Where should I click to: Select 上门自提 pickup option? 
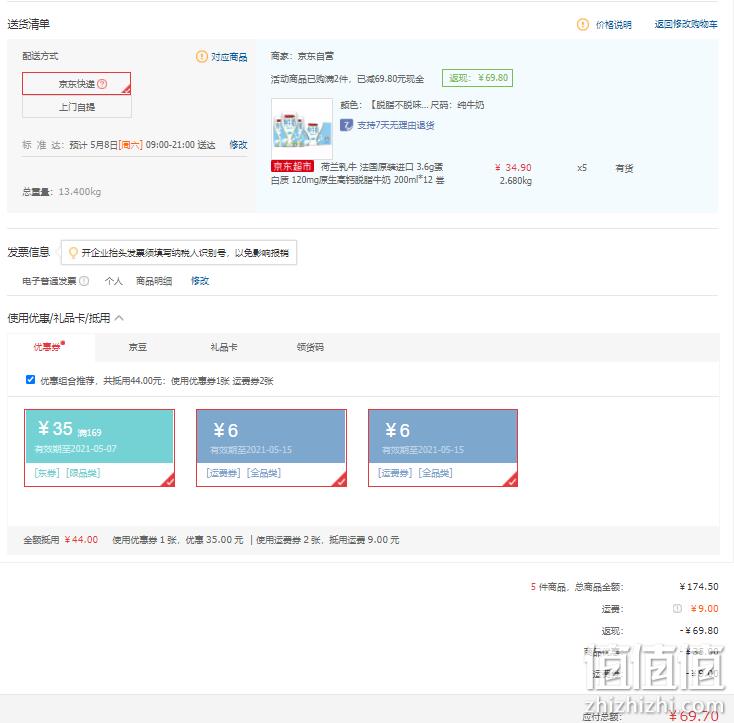coord(77,107)
